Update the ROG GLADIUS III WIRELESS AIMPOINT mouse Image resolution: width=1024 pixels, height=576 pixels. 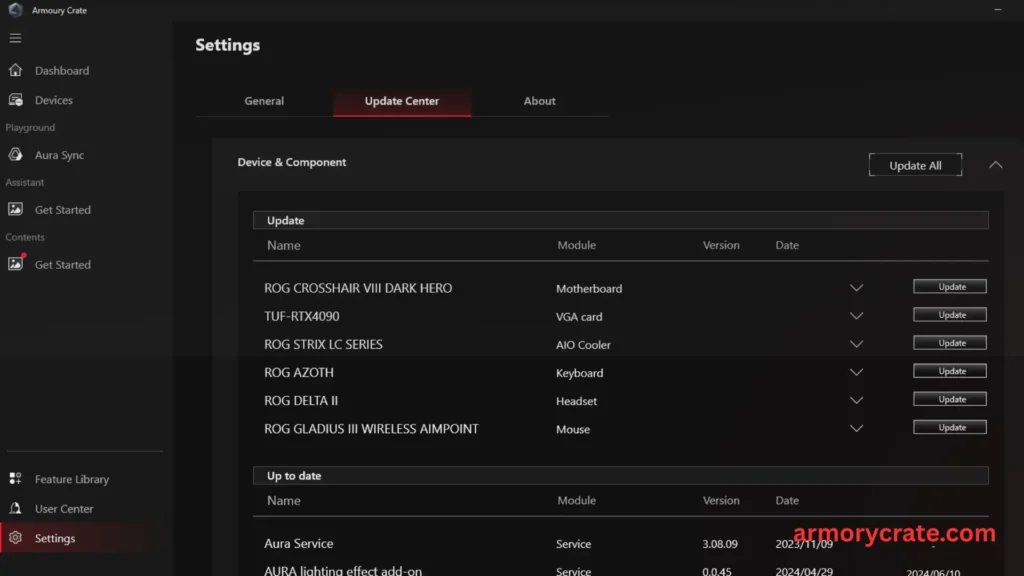(948, 426)
